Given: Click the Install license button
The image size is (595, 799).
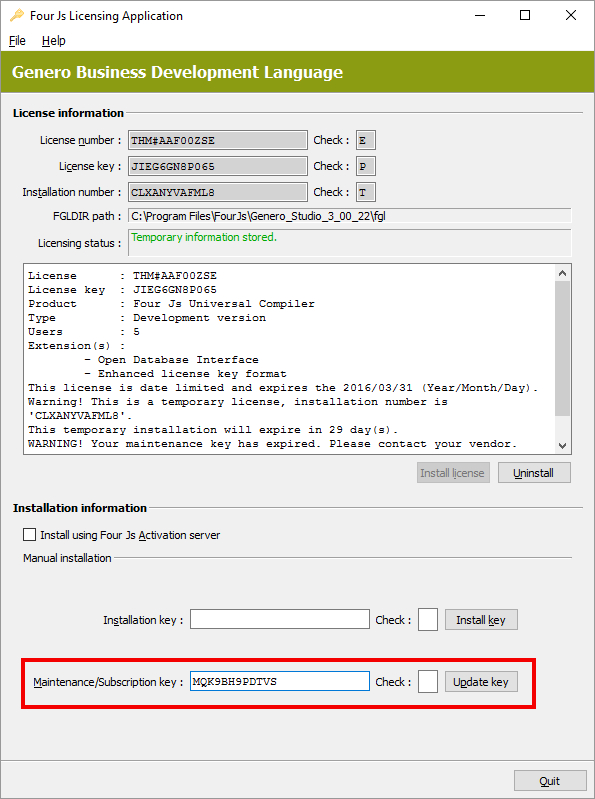Looking at the screenshot, I should (453, 473).
